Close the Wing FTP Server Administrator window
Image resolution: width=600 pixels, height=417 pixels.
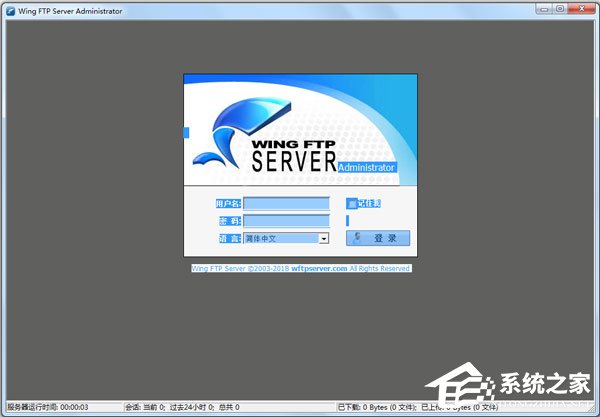[x=581, y=9]
